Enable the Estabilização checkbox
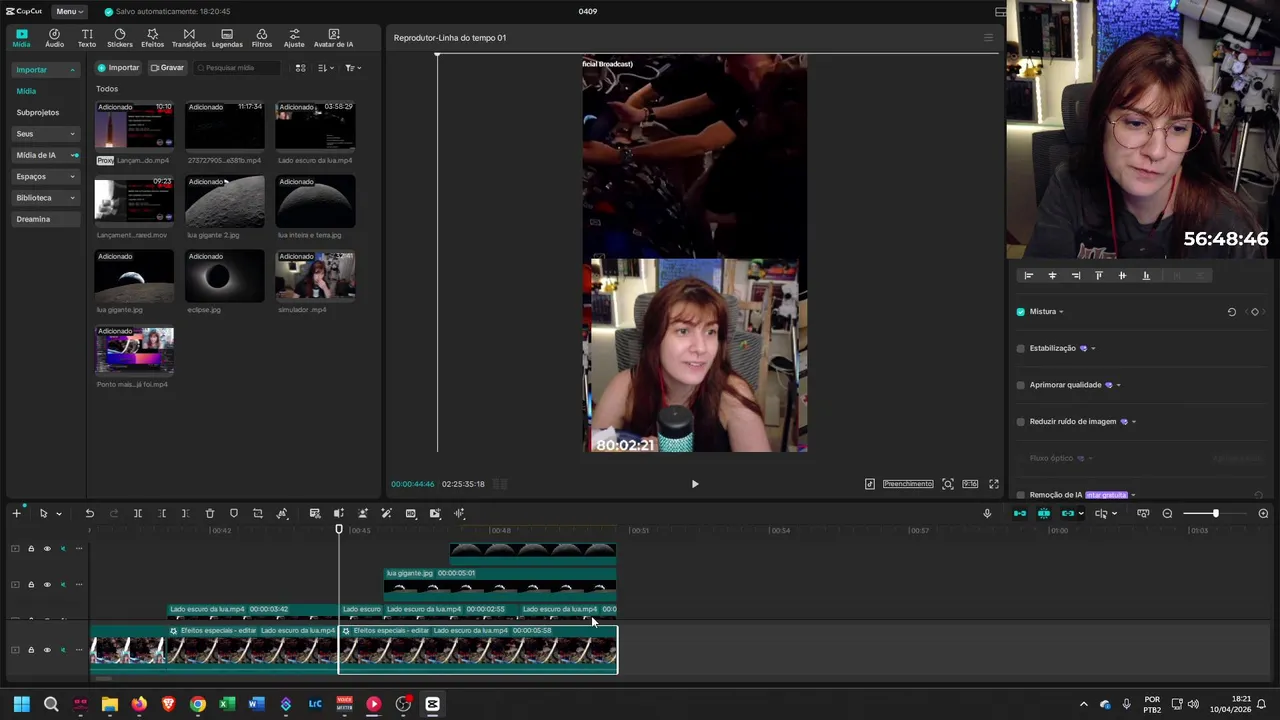This screenshot has height=720, width=1280. (x=1021, y=348)
